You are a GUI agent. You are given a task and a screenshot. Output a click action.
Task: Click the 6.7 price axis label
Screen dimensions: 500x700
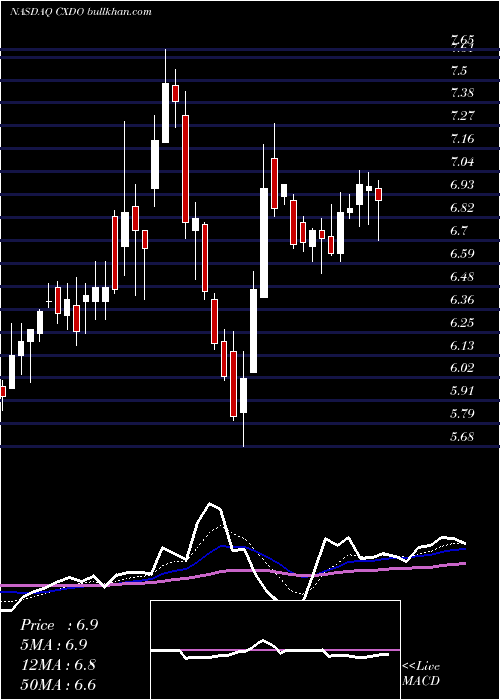pyautogui.click(x=459, y=230)
